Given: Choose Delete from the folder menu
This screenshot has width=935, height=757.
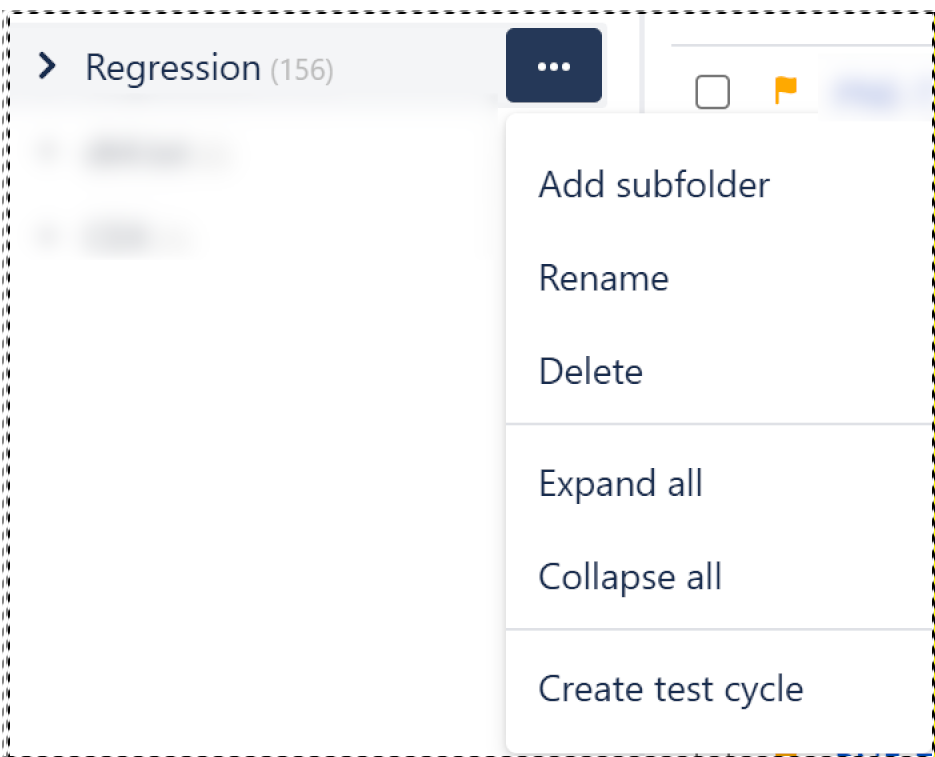Looking at the screenshot, I should tap(590, 371).
